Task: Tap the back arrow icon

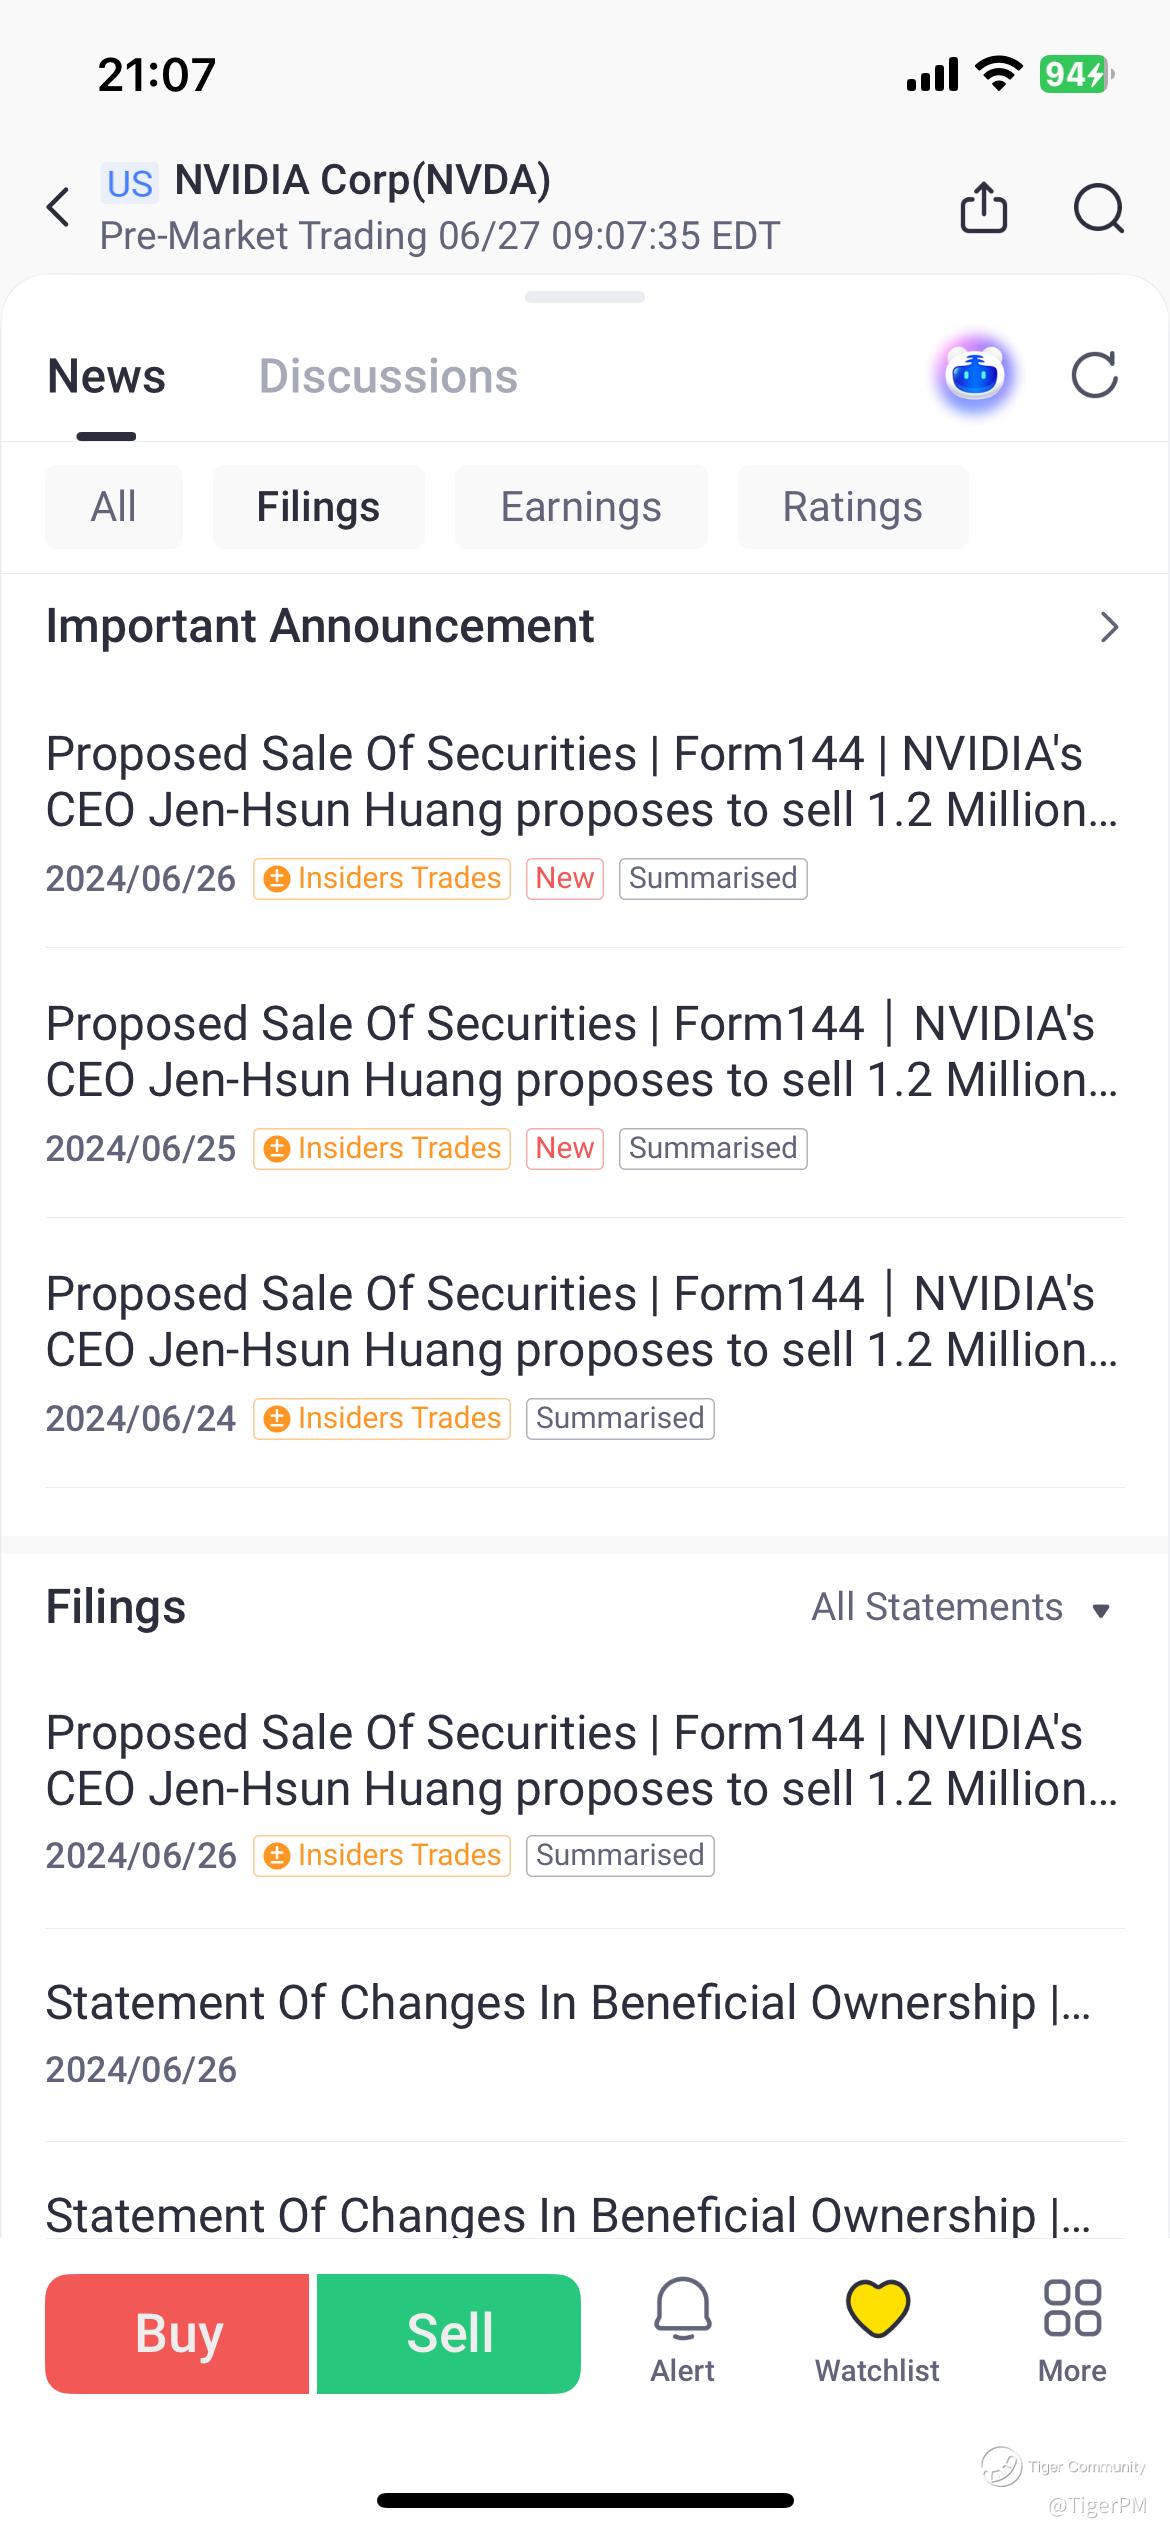Action: [60, 207]
